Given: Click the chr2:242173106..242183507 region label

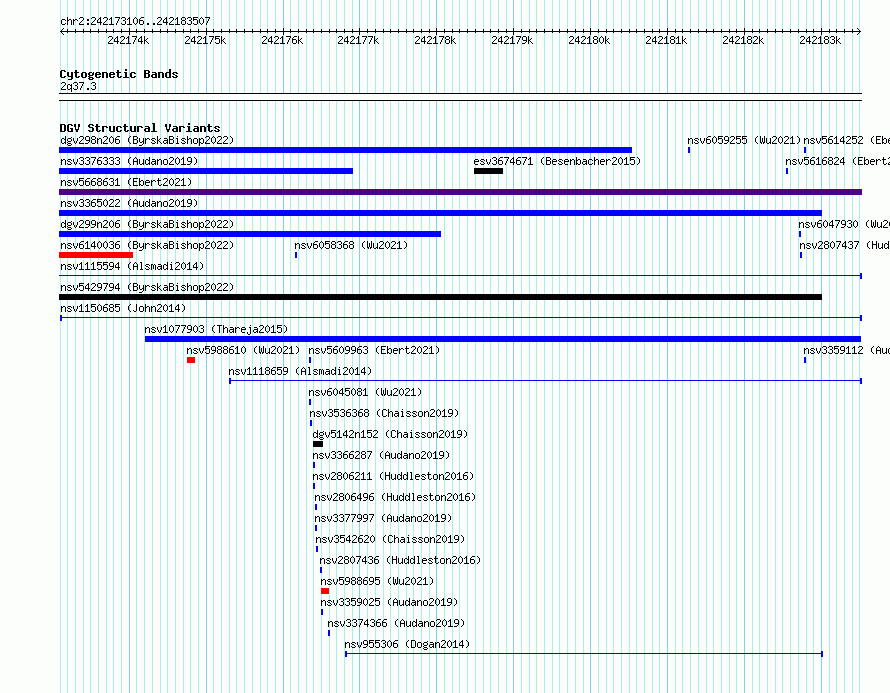Looking at the screenshot, I should pos(135,21).
